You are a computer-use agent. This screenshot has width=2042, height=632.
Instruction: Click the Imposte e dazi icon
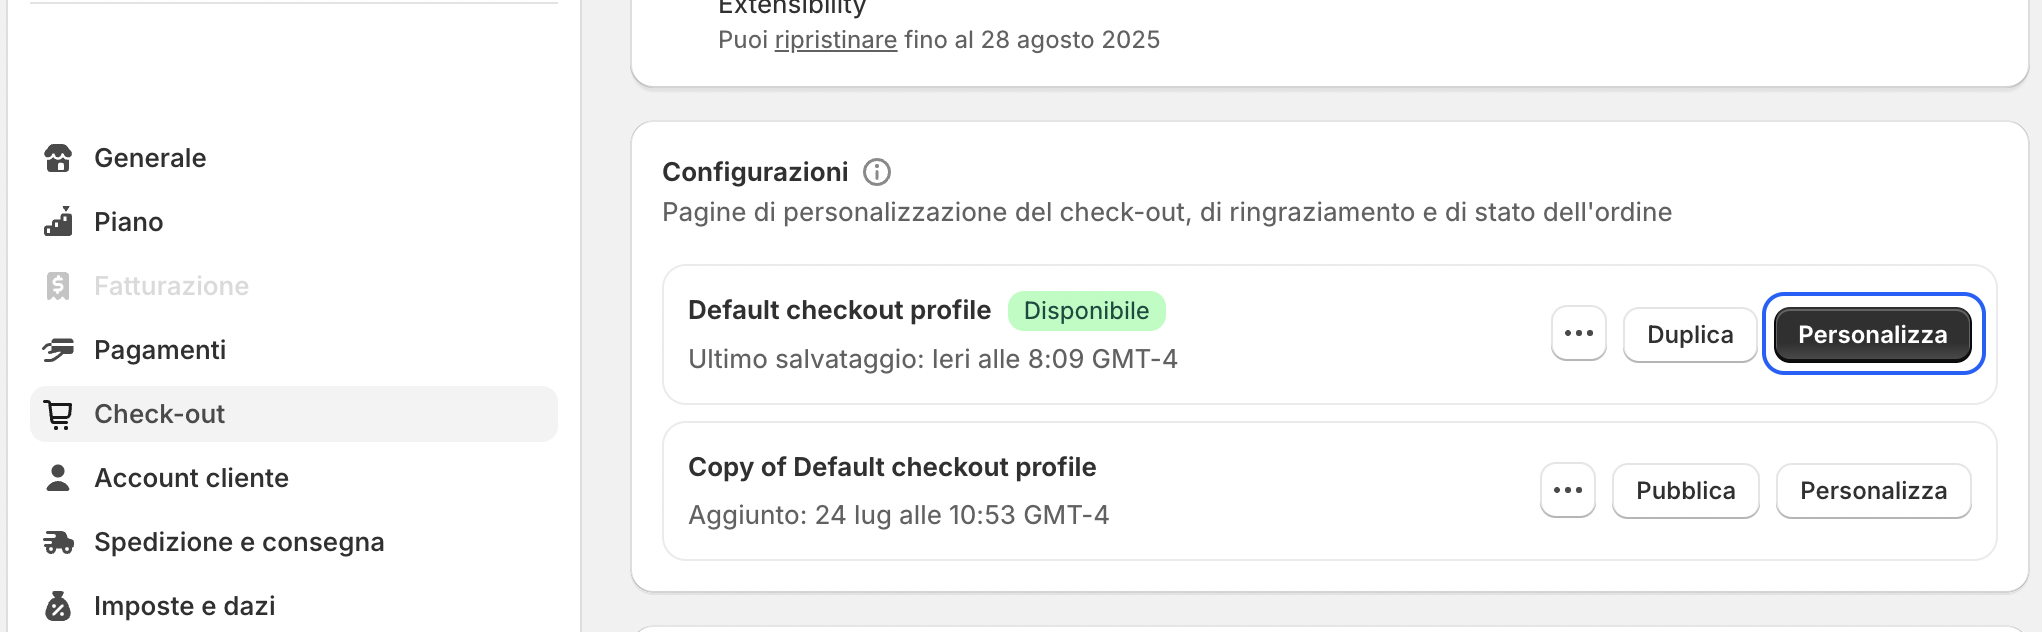coord(58,606)
